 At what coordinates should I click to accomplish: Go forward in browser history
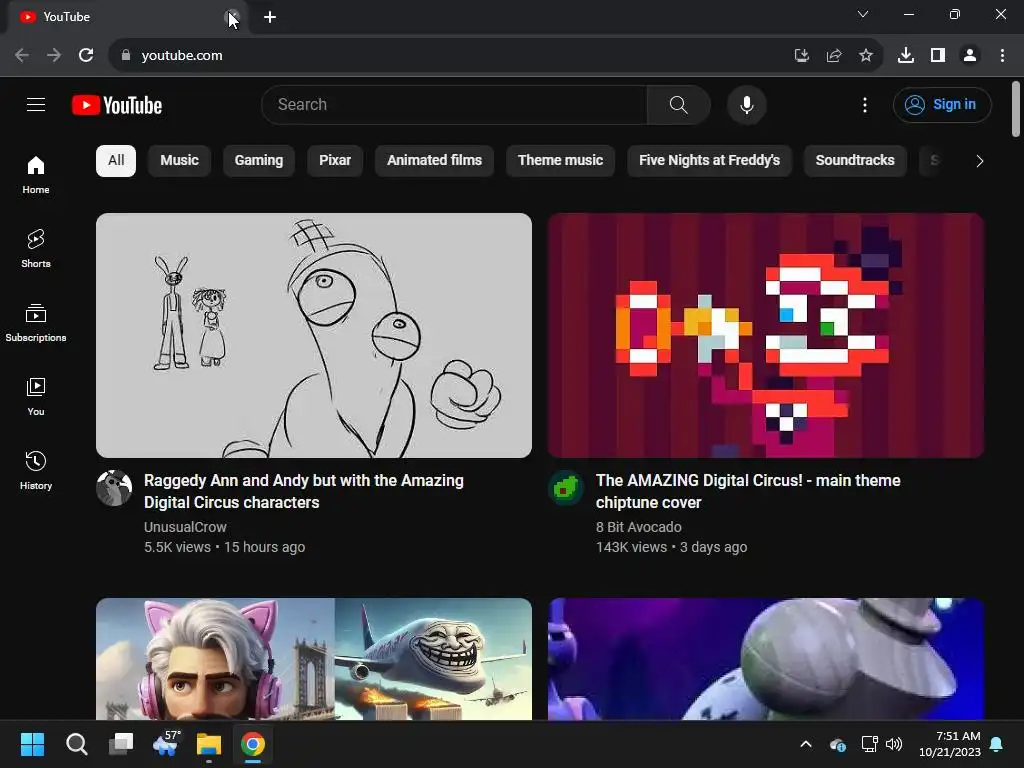click(x=54, y=56)
